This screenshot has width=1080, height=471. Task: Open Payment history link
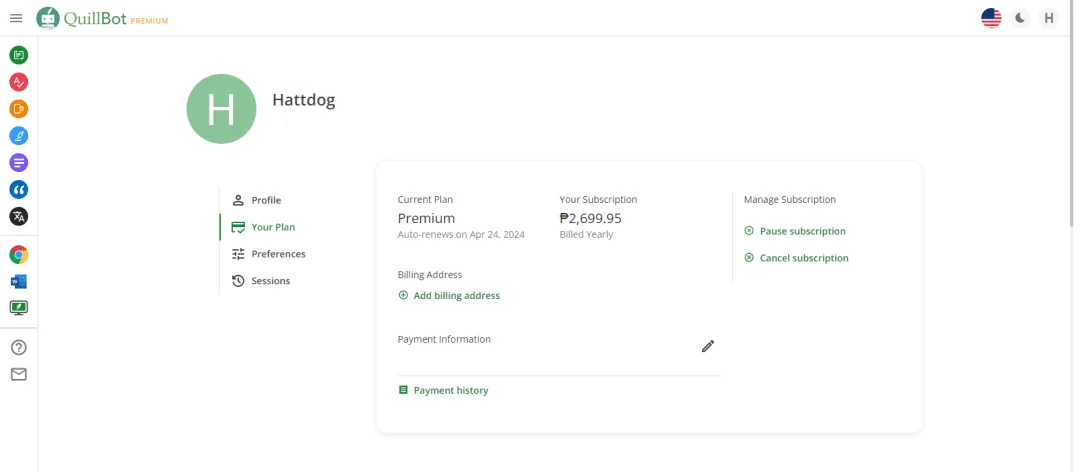(x=444, y=390)
